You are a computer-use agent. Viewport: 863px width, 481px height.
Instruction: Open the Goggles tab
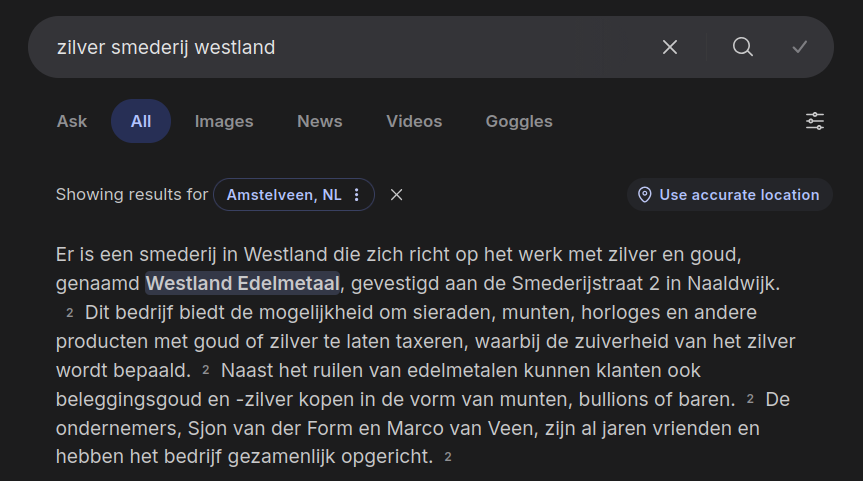pos(519,121)
